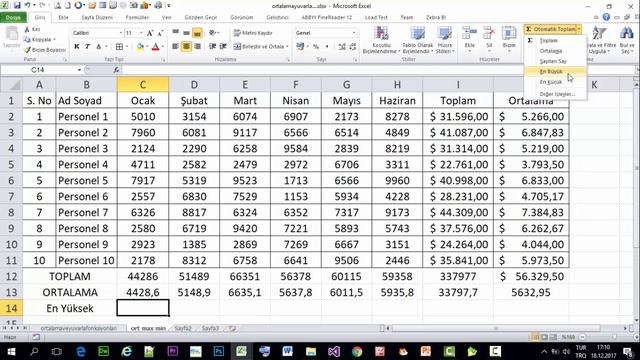This screenshot has width=640, height=360.
Task: Click the quick print printer icon
Action: pos(158,6)
